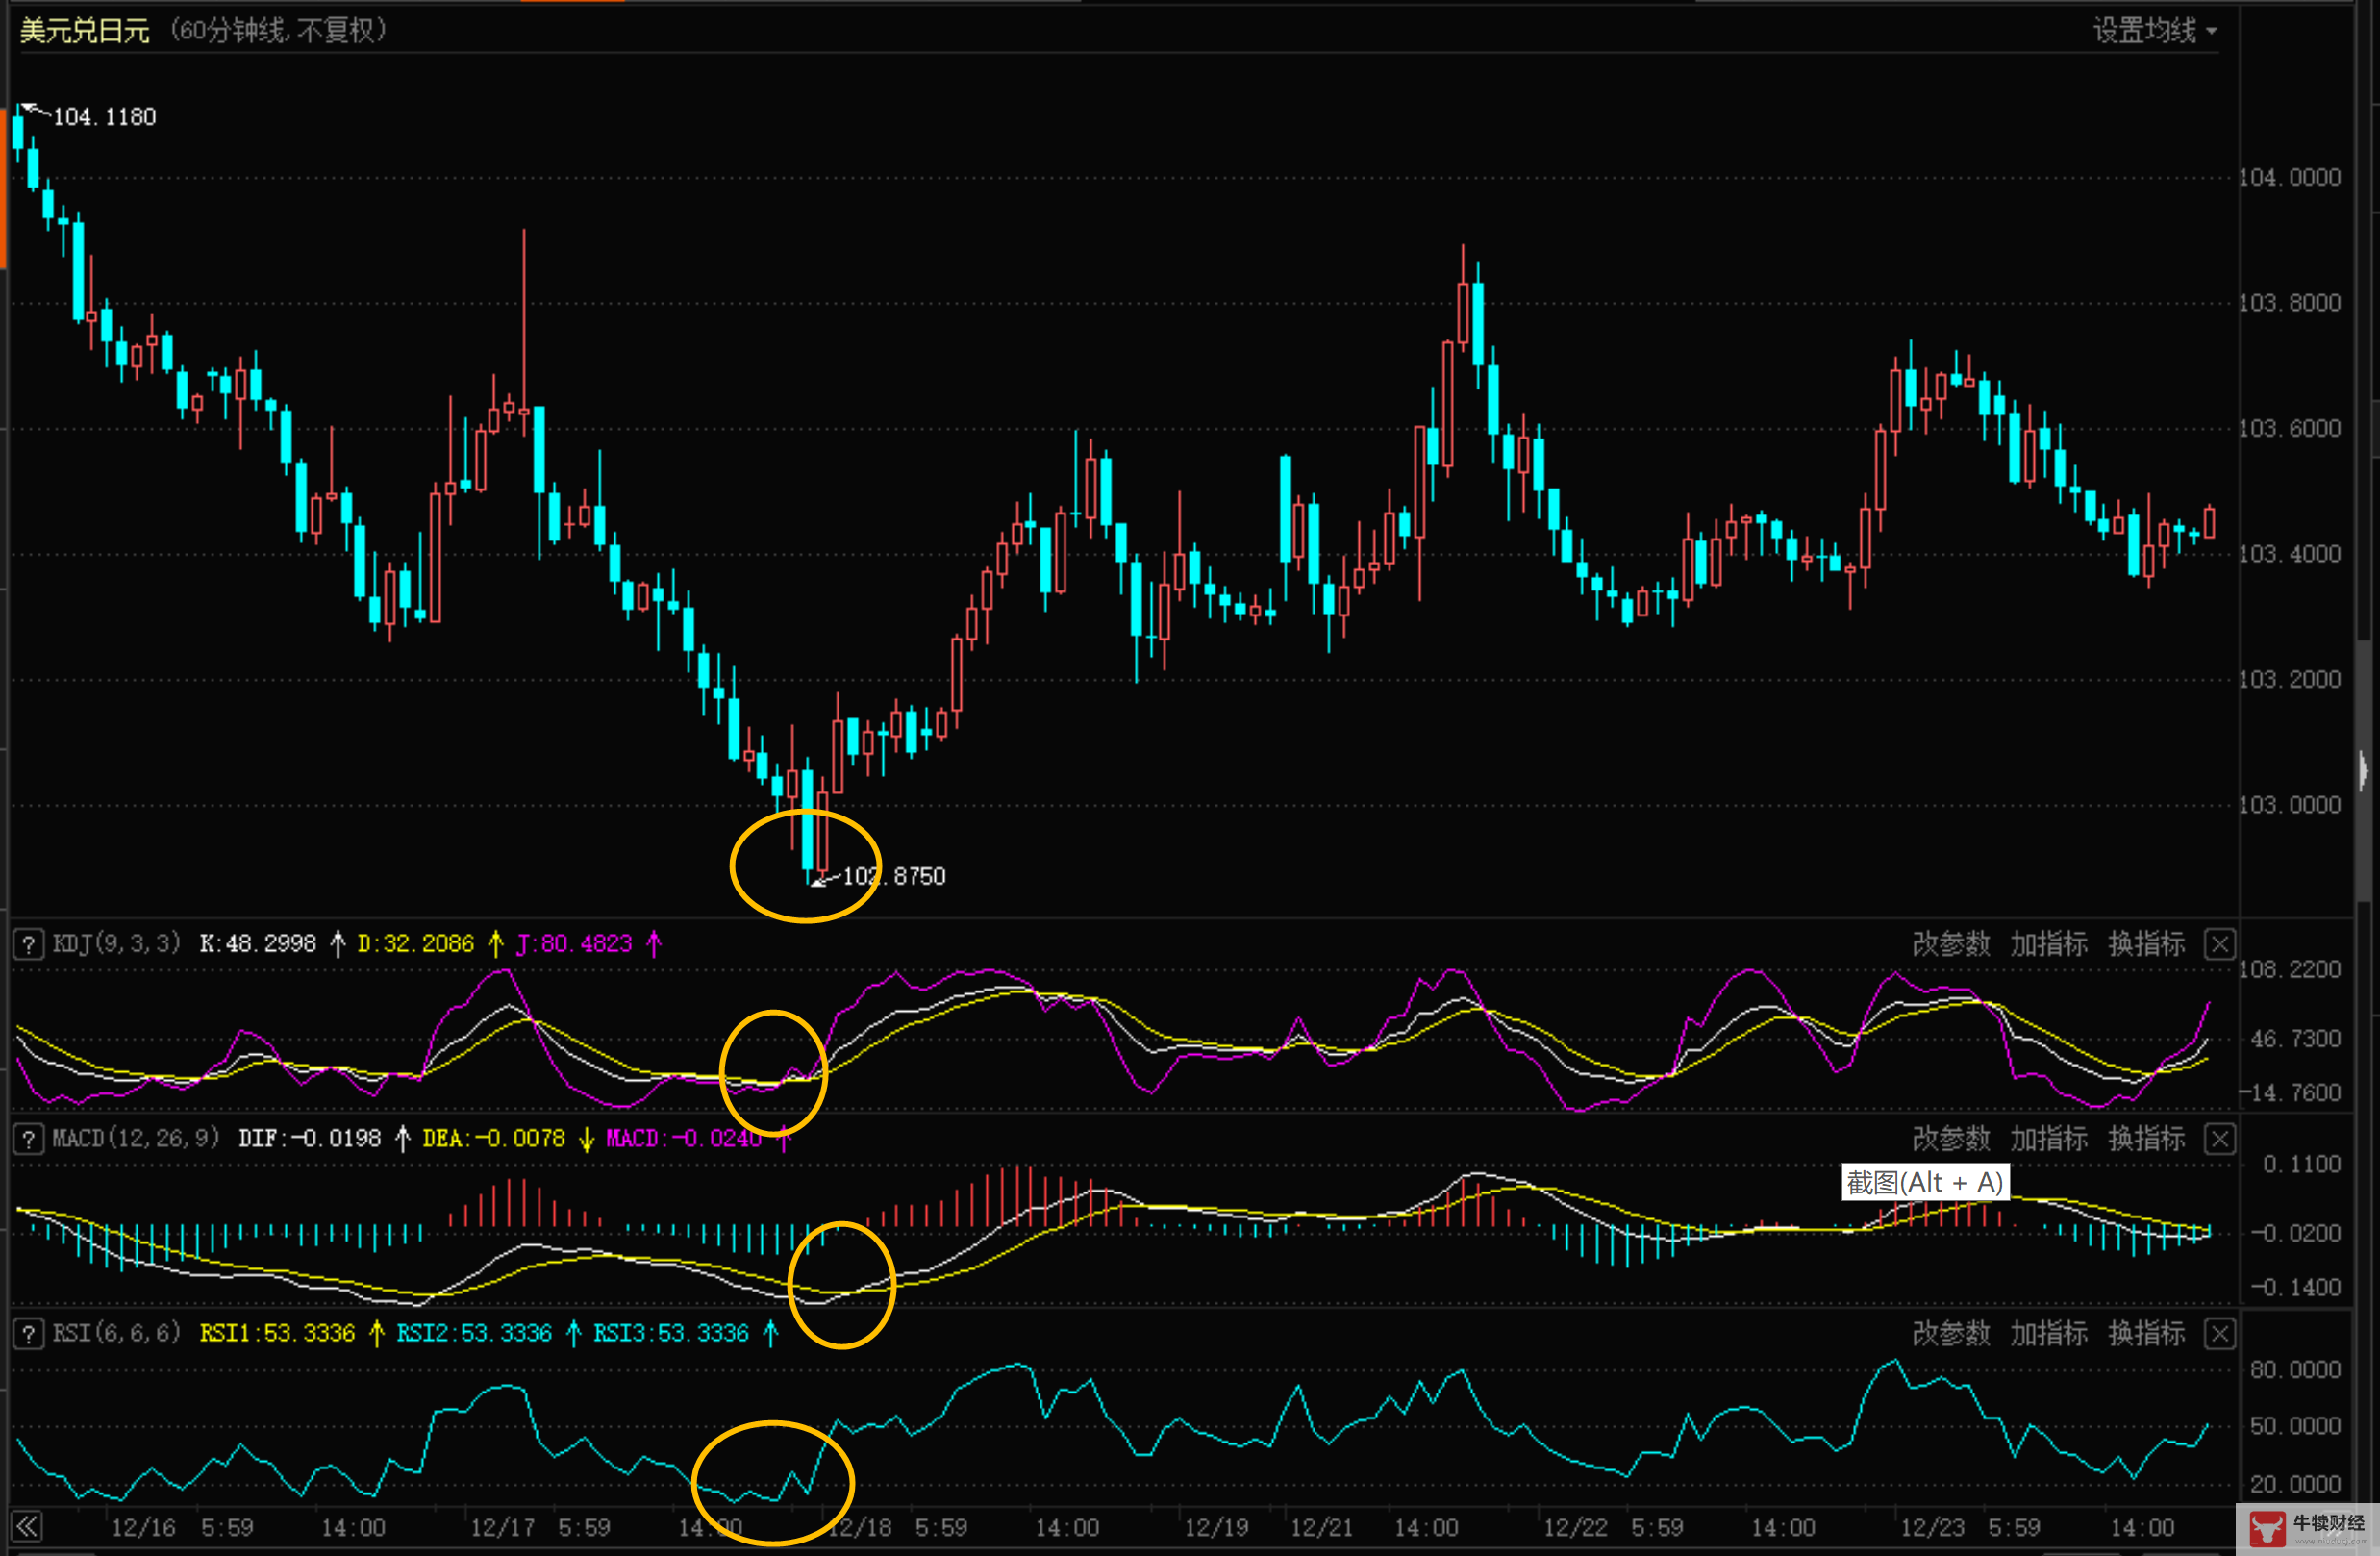The height and width of the screenshot is (1556, 2380).
Task: Click 换指标 in the RSI panel
Action: pos(2146,1333)
